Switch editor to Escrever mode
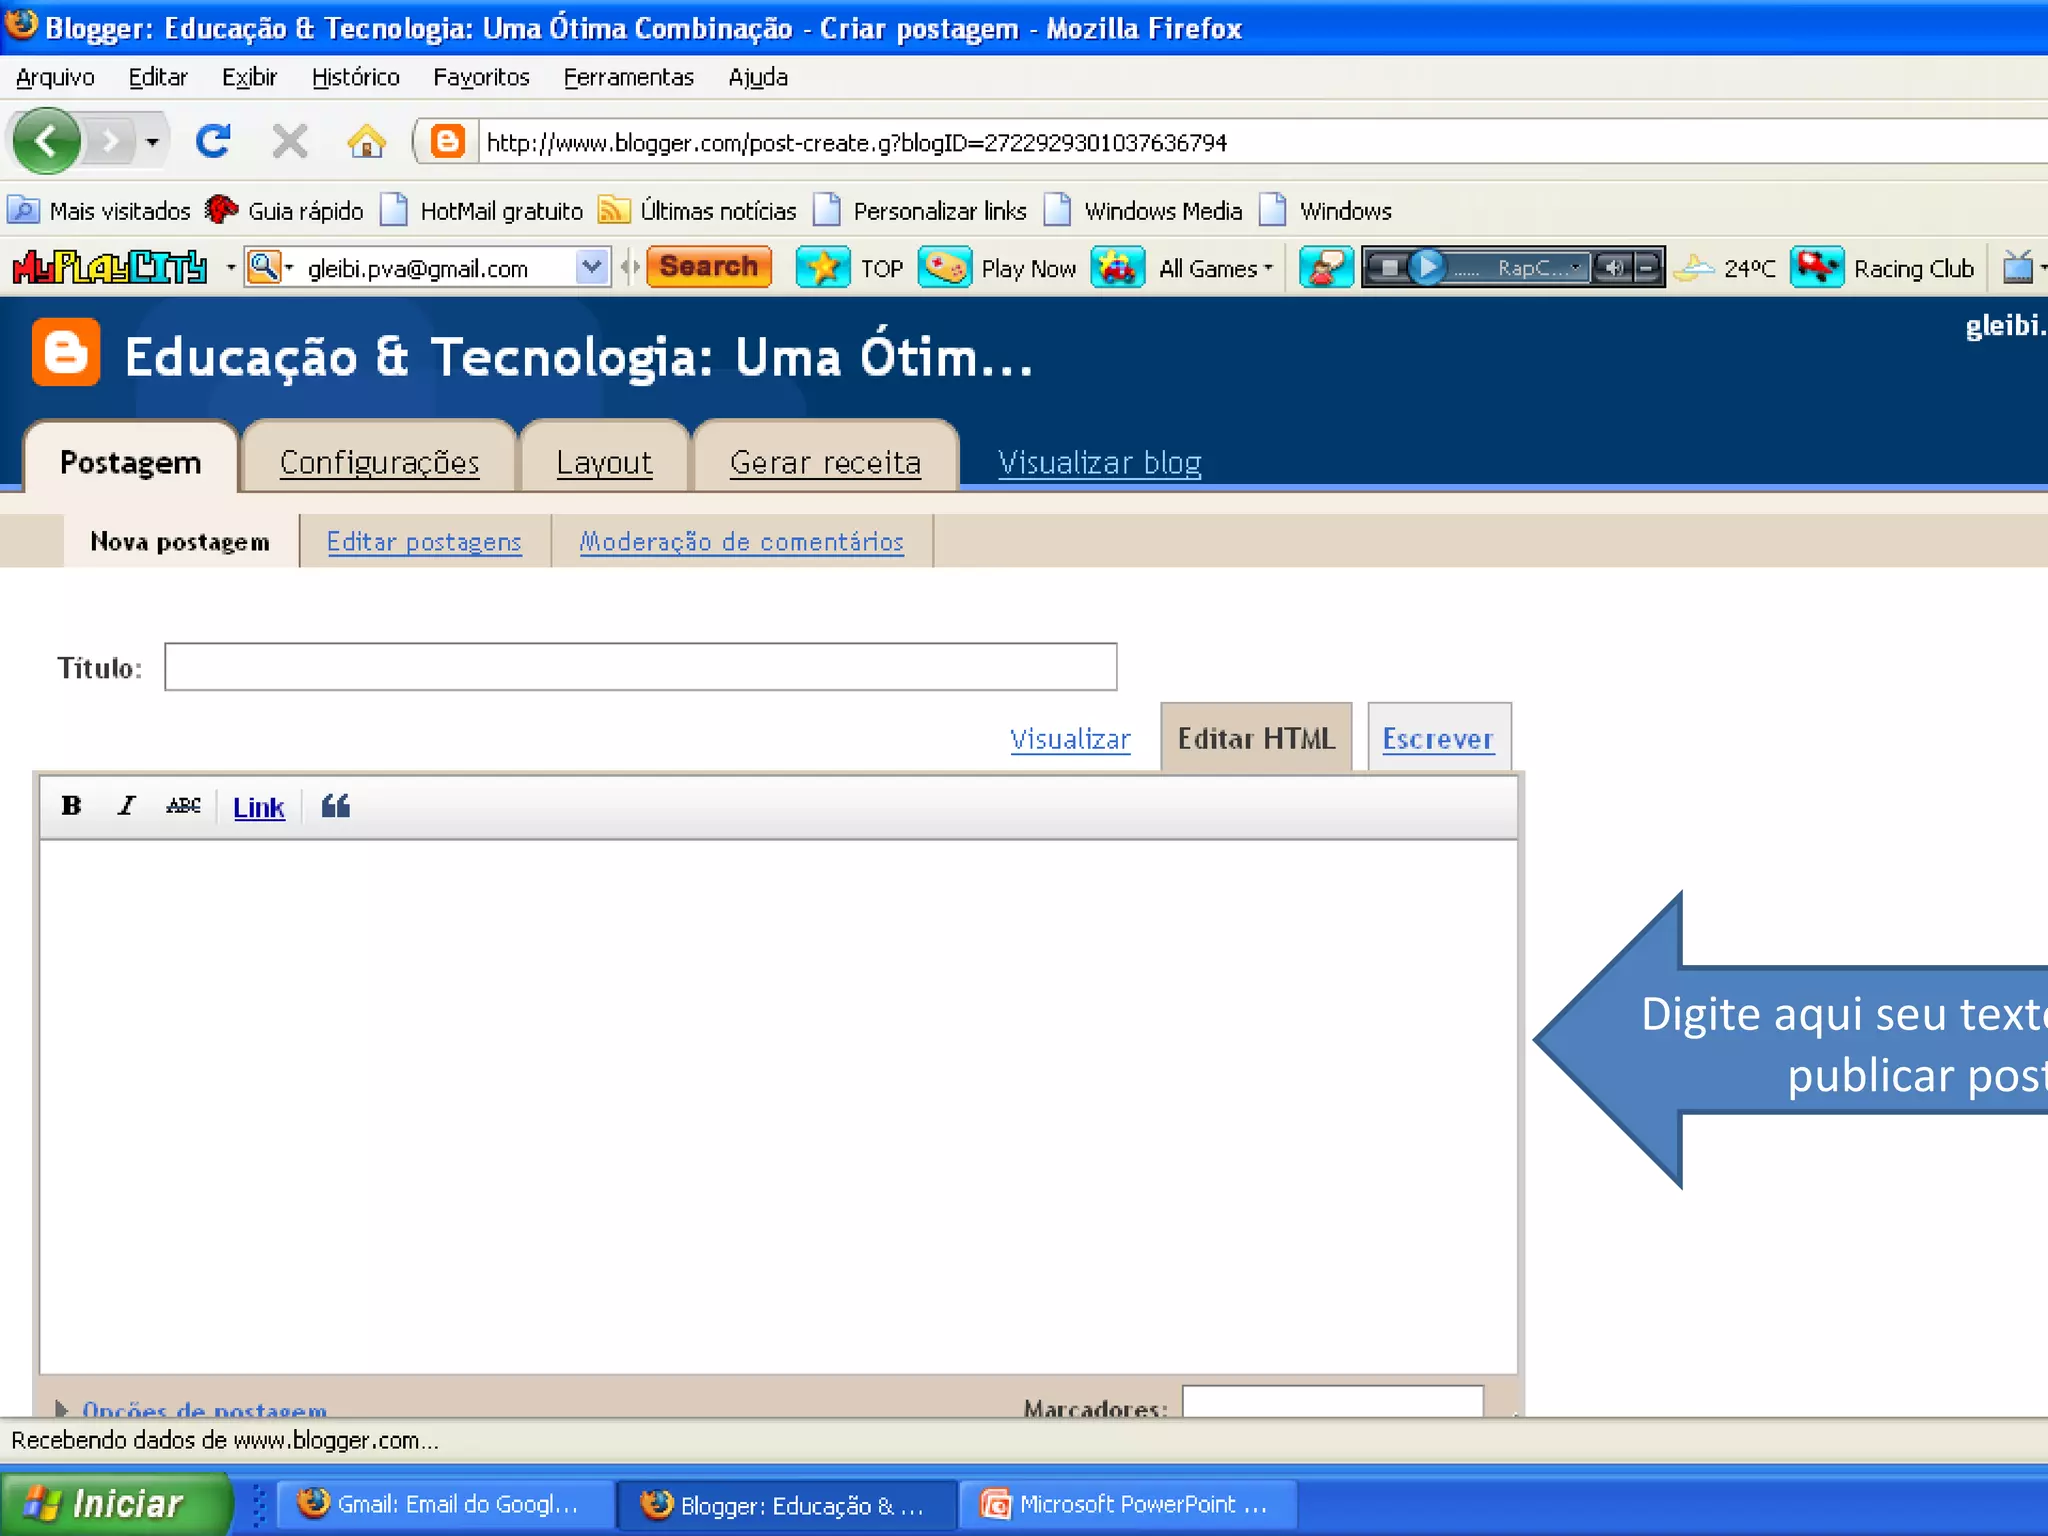This screenshot has width=2048, height=1536. click(x=1437, y=739)
